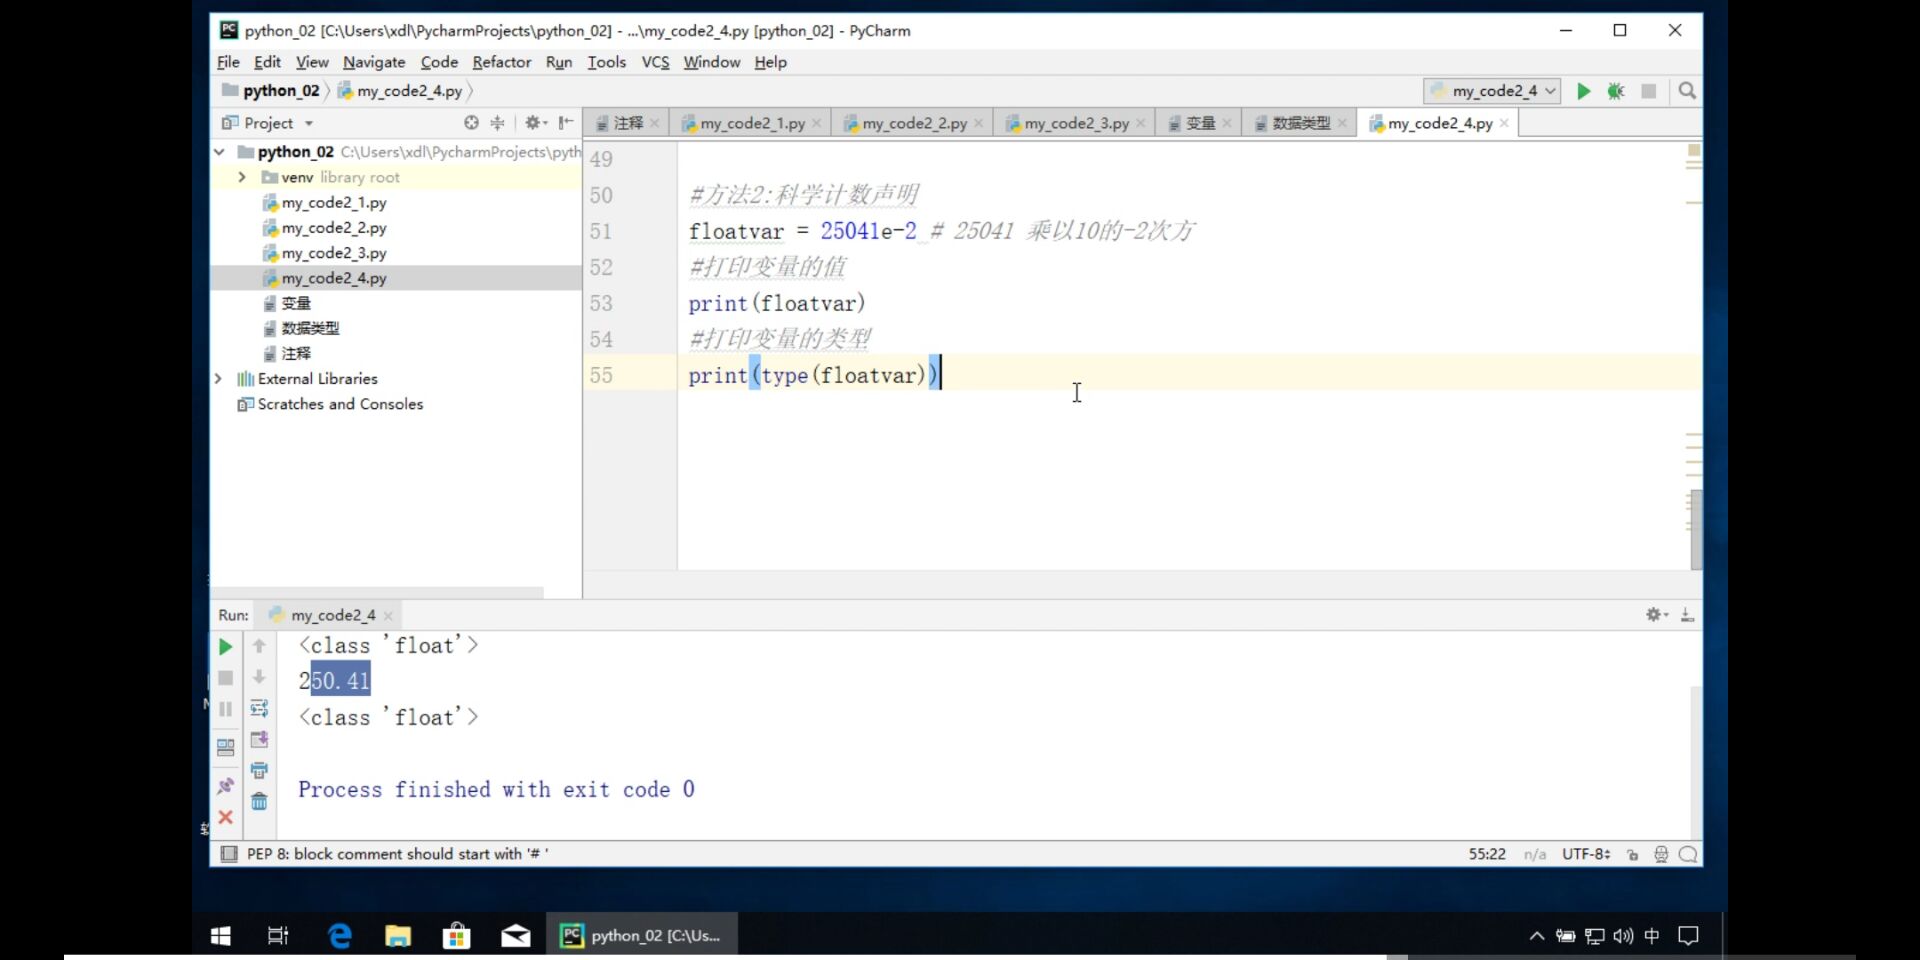Open the File menu
The height and width of the screenshot is (960, 1920).
click(228, 62)
